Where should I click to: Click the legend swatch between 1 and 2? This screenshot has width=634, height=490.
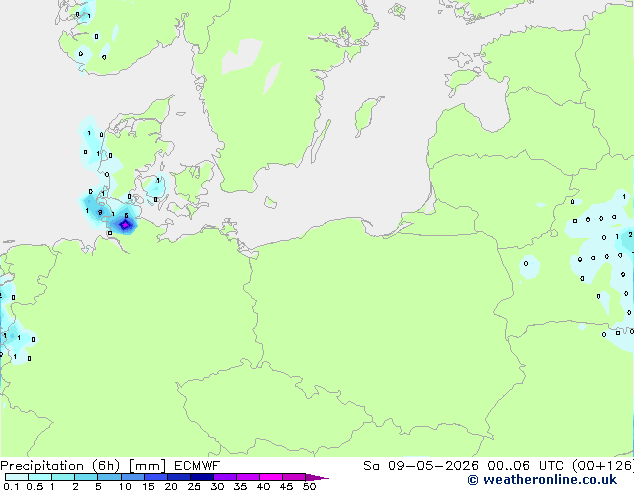[63, 477]
